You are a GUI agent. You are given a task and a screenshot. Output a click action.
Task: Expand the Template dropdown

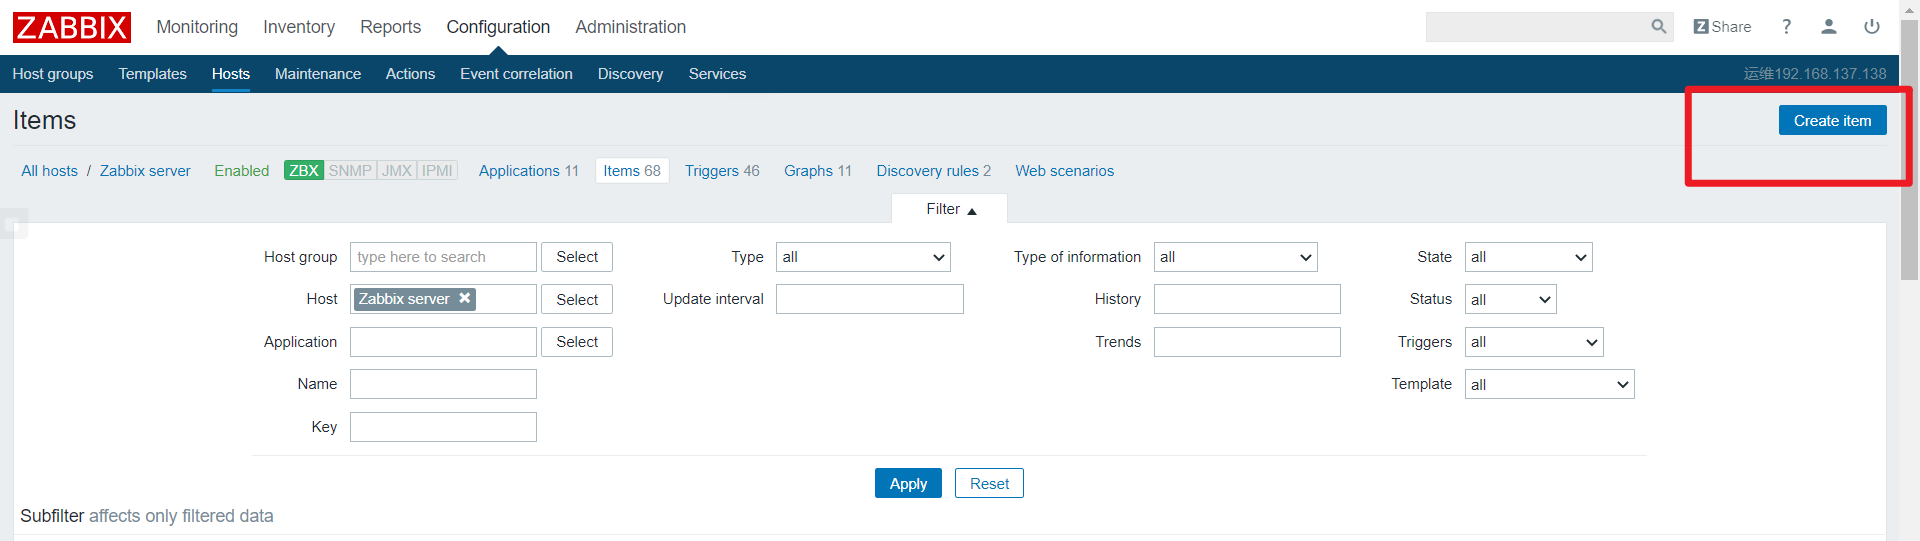pyautogui.click(x=1549, y=385)
